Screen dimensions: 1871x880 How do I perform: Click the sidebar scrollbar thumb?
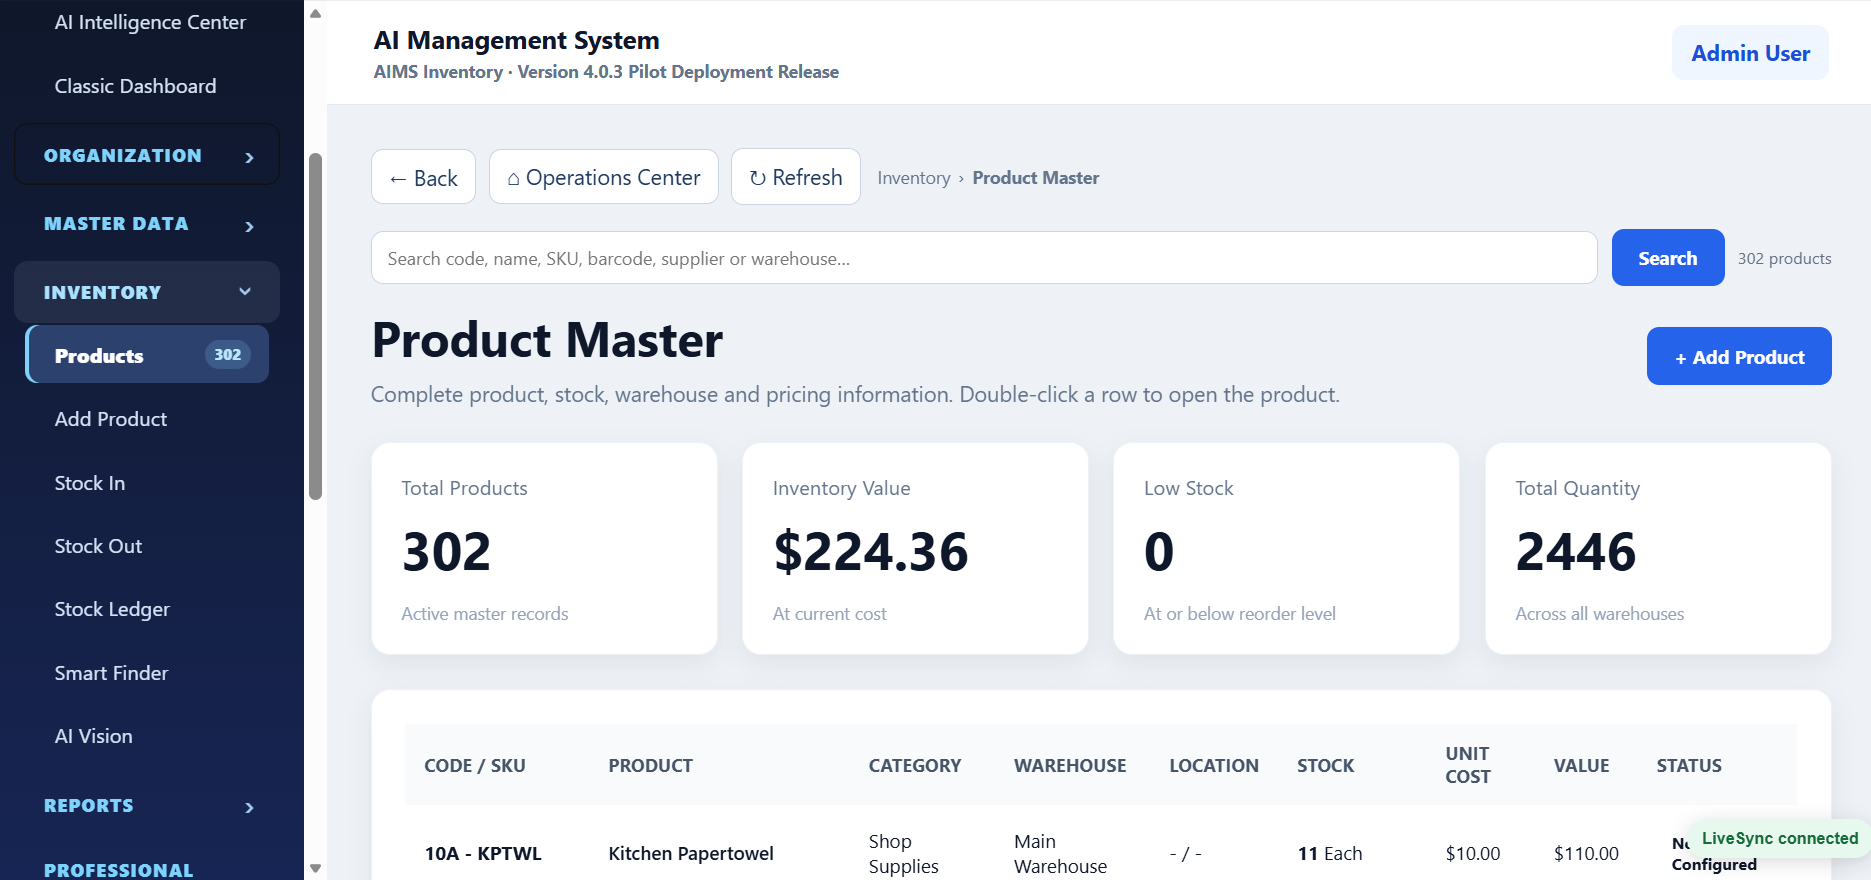(315, 326)
